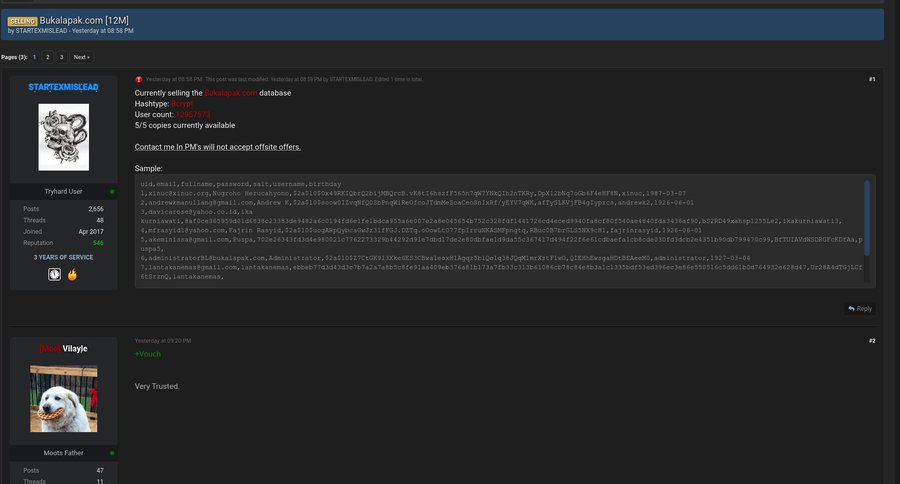Viewport: 900px width, 484px height.
Task: Click the threads count 48
Action: (x=100, y=220)
